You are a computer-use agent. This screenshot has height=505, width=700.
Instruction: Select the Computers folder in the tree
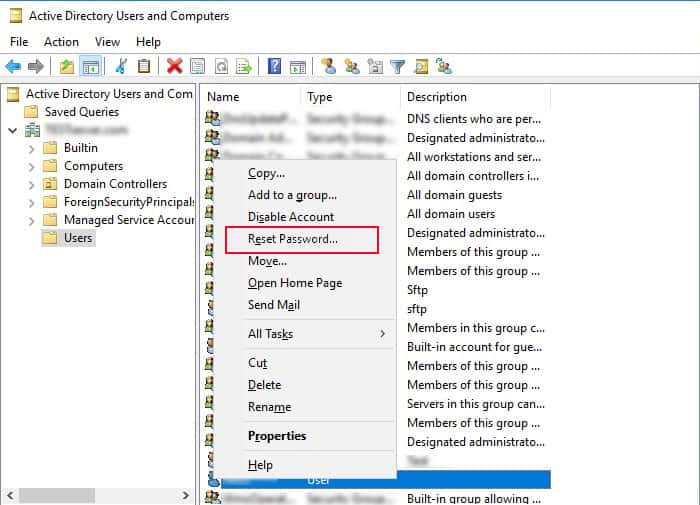[94, 166]
